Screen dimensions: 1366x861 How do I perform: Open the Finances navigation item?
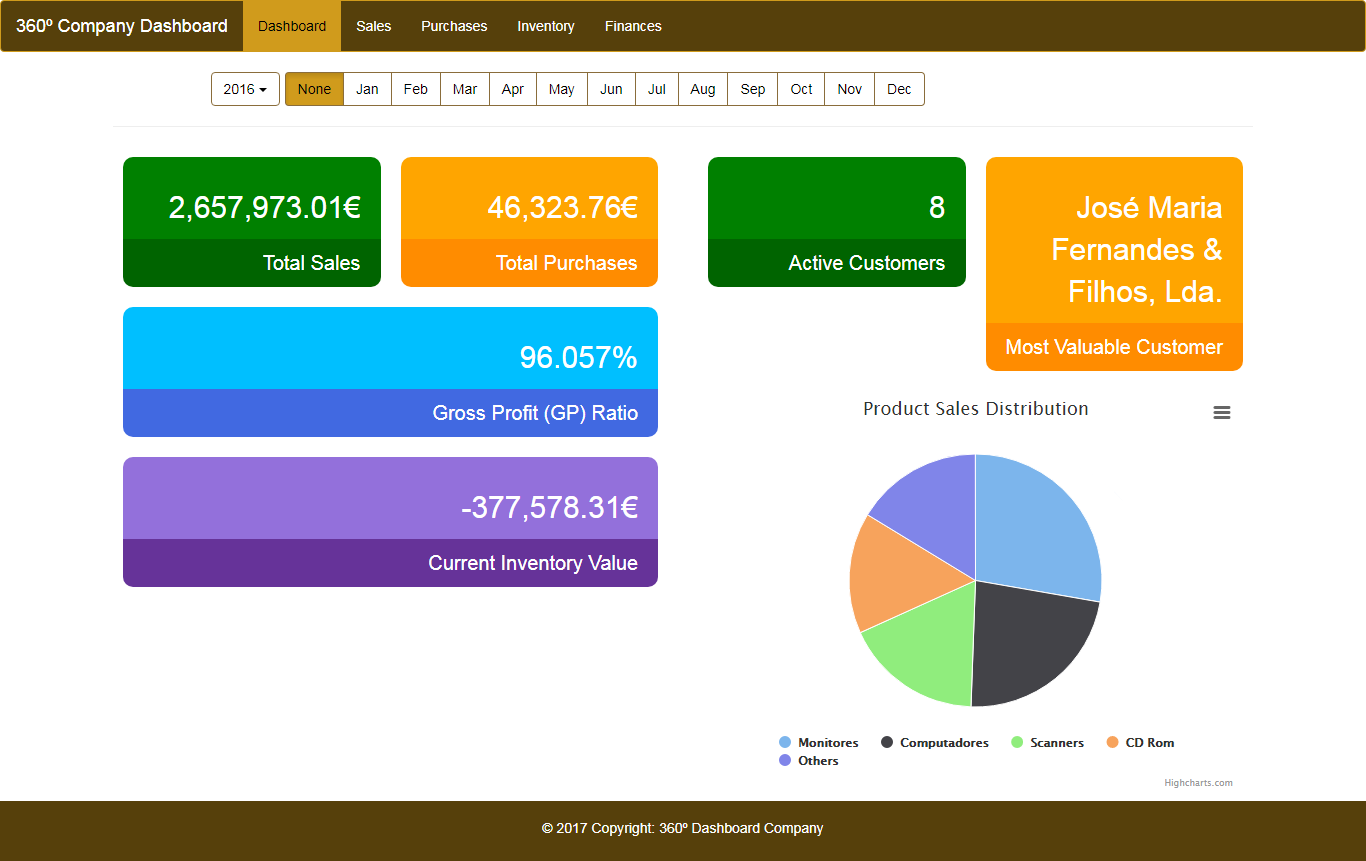(x=633, y=26)
